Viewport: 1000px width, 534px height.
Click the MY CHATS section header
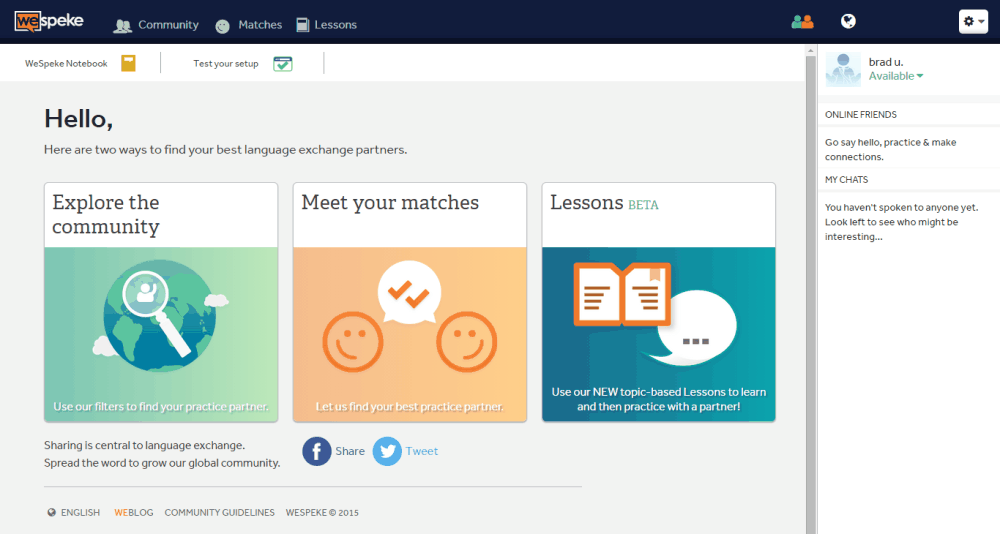click(846, 180)
